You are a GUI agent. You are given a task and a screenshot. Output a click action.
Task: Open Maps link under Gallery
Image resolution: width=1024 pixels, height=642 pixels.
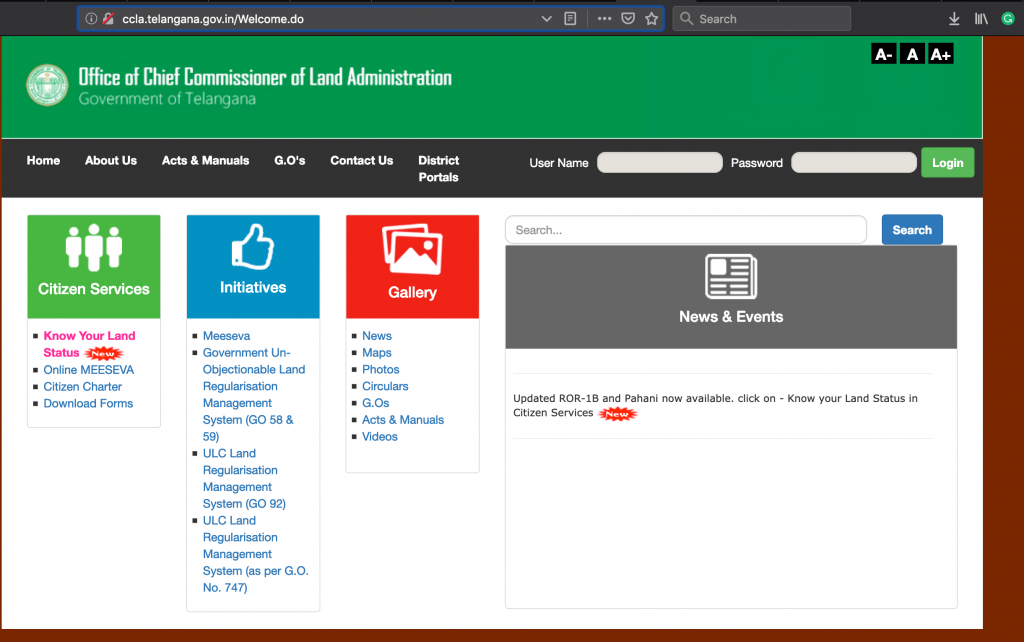(377, 353)
